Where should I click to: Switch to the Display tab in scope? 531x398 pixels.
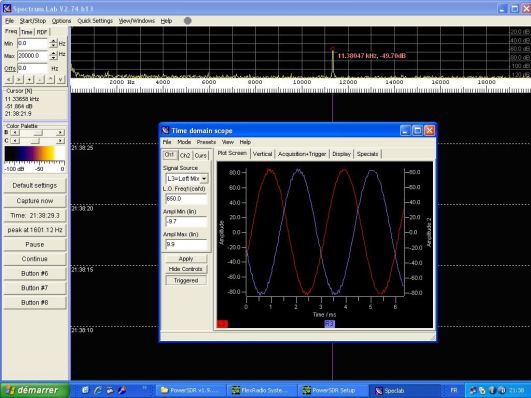point(341,154)
